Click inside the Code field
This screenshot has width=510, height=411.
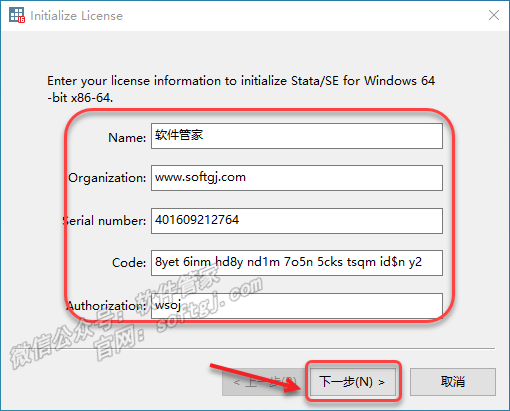(297, 263)
